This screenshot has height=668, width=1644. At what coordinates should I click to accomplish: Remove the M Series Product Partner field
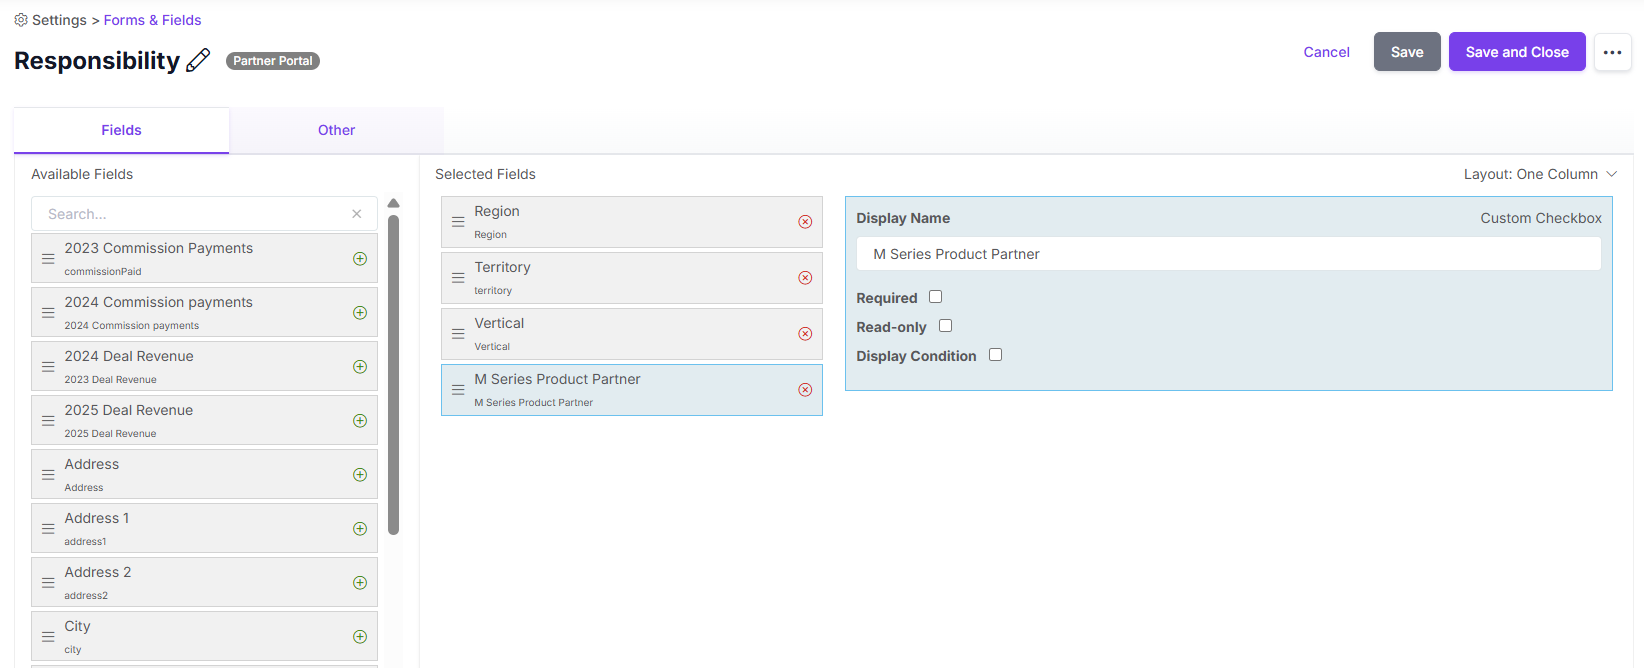coord(805,390)
